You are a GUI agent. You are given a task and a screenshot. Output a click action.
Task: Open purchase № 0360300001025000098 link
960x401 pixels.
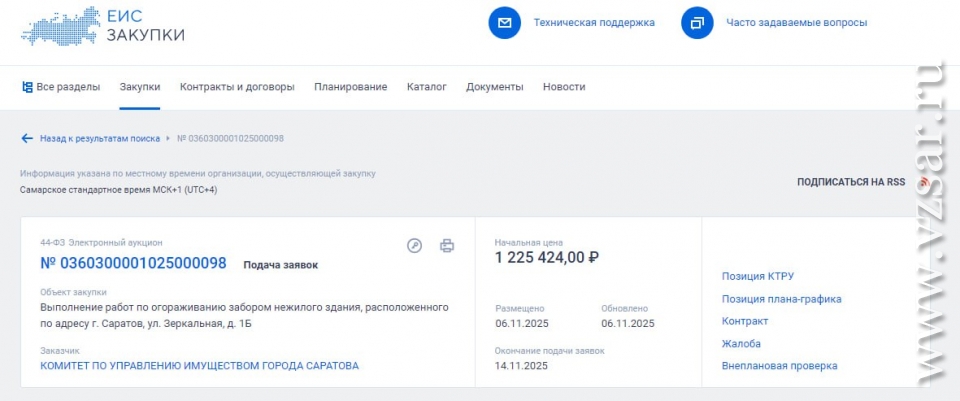click(x=133, y=264)
